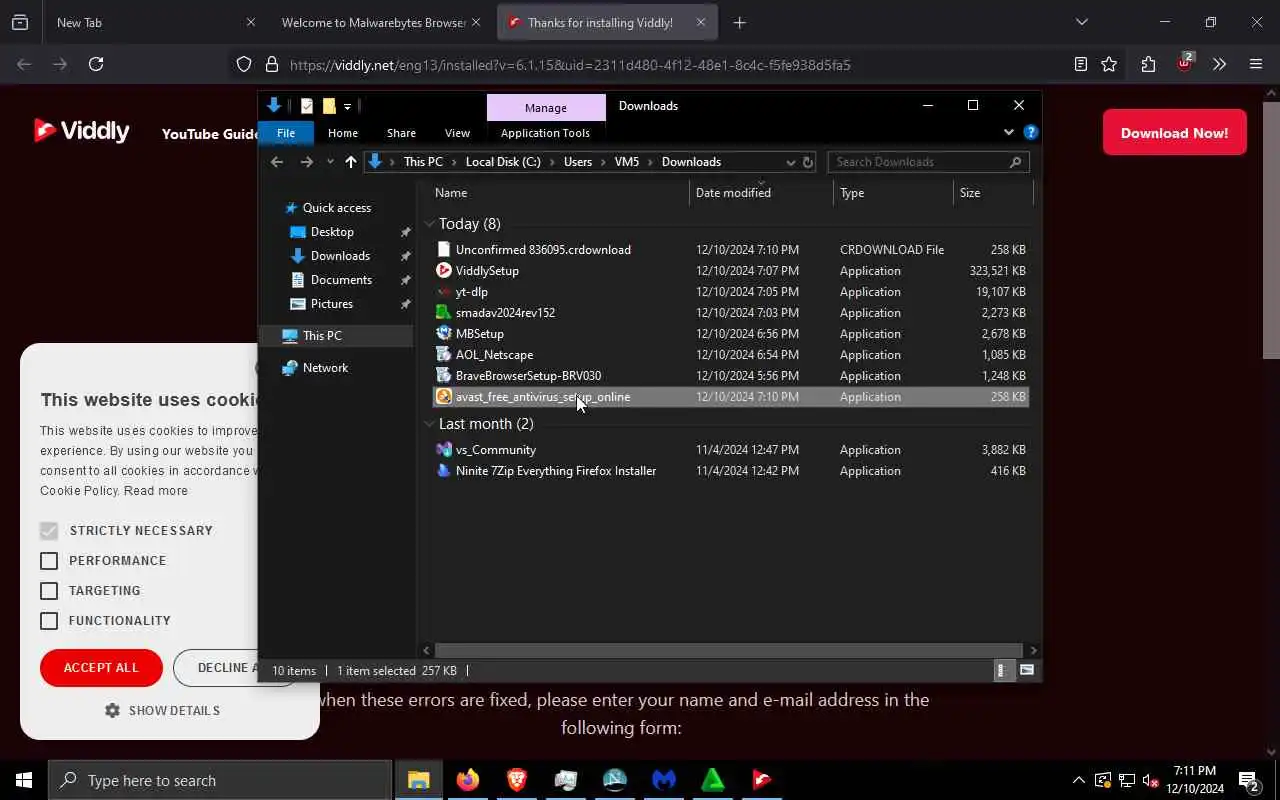Show more browser toolbar tools chevron

(1219, 64)
